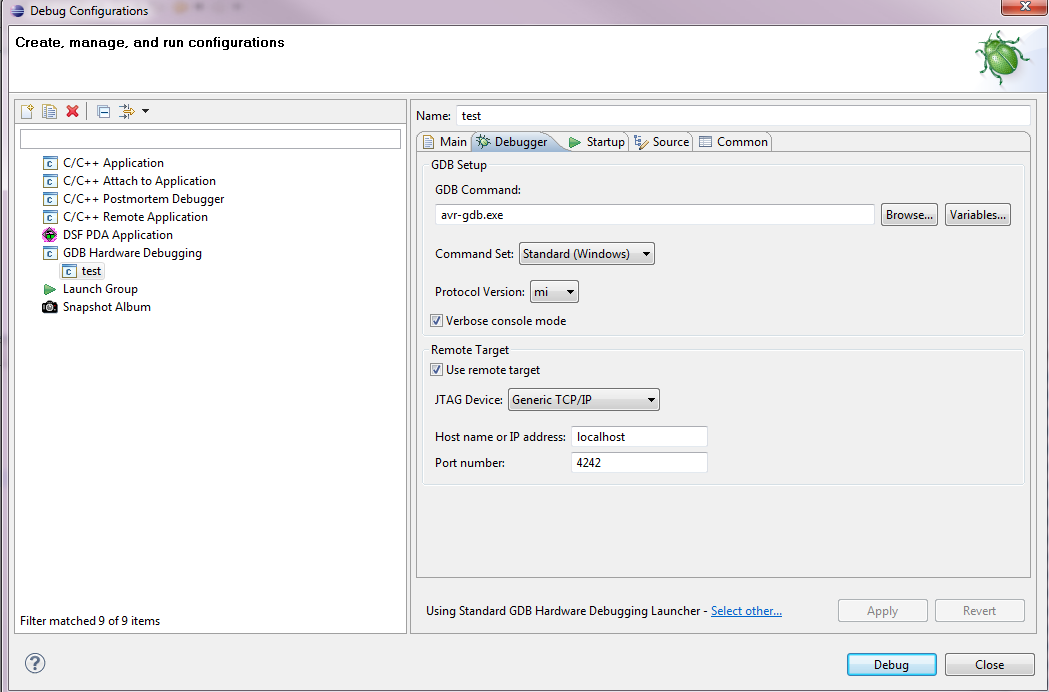Click the Select other... launcher link
The height and width of the screenshot is (692, 1049).
point(746,611)
